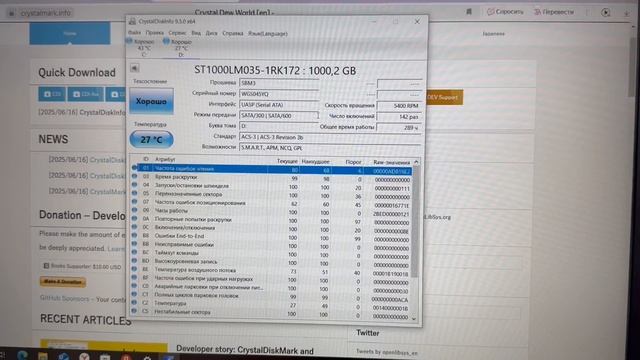
Task: Click the UASP (Serial ATA) interface field
Action: pos(279,105)
